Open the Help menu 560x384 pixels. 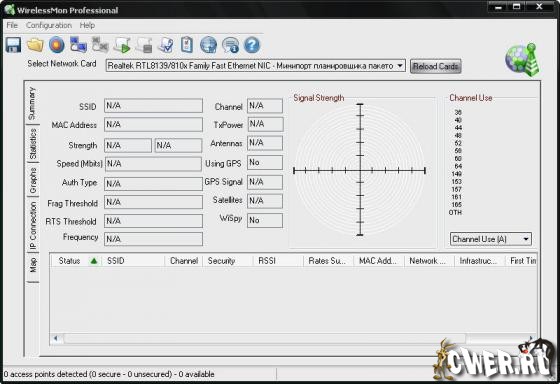[87, 25]
